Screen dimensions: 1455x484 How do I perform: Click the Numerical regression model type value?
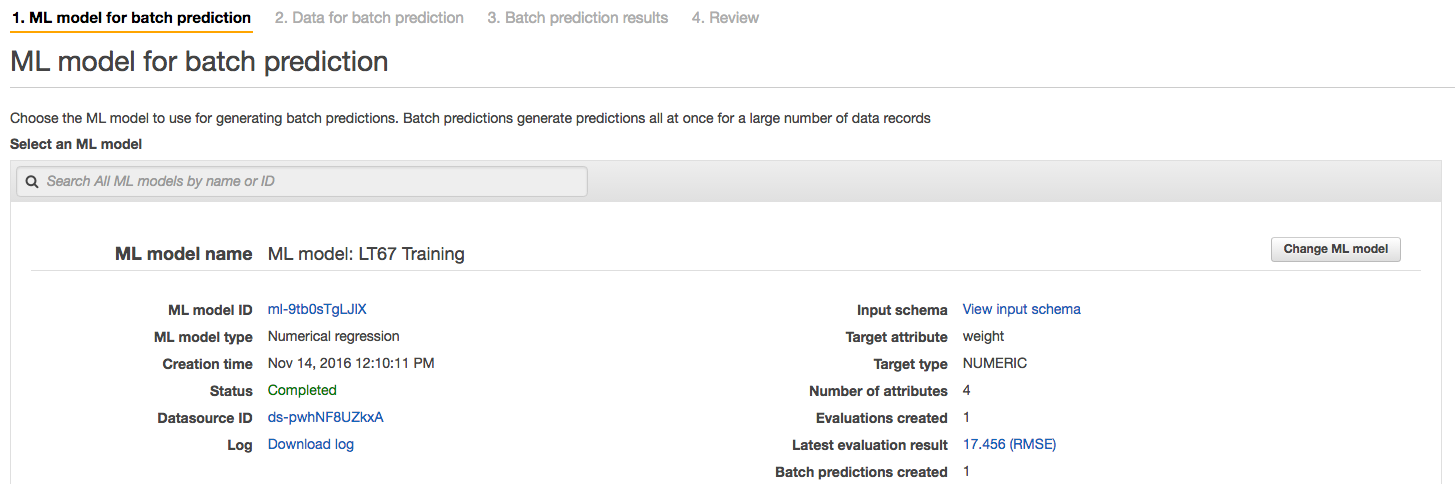point(333,336)
